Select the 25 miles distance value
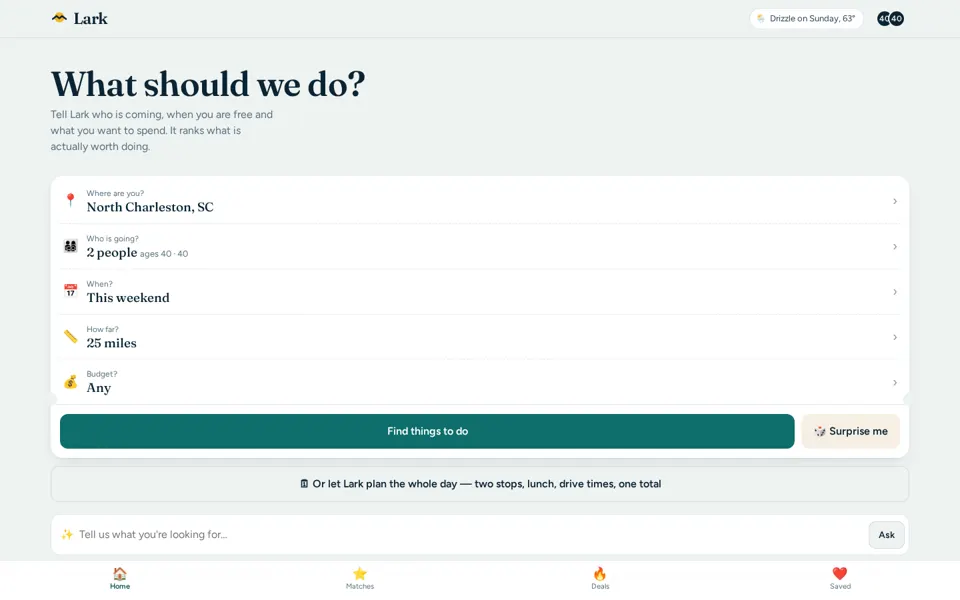 tap(111, 343)
